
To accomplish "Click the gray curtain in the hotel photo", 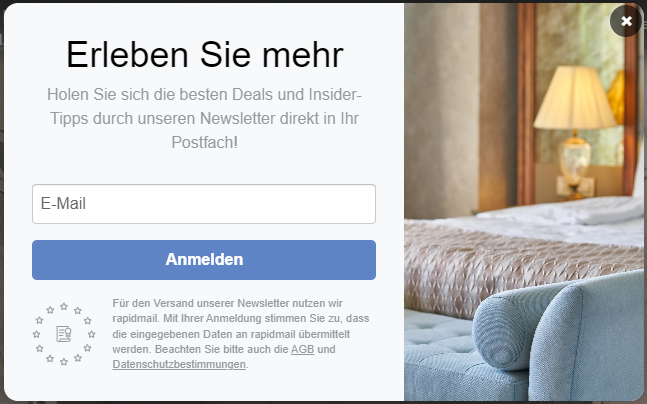I will 442,109.
